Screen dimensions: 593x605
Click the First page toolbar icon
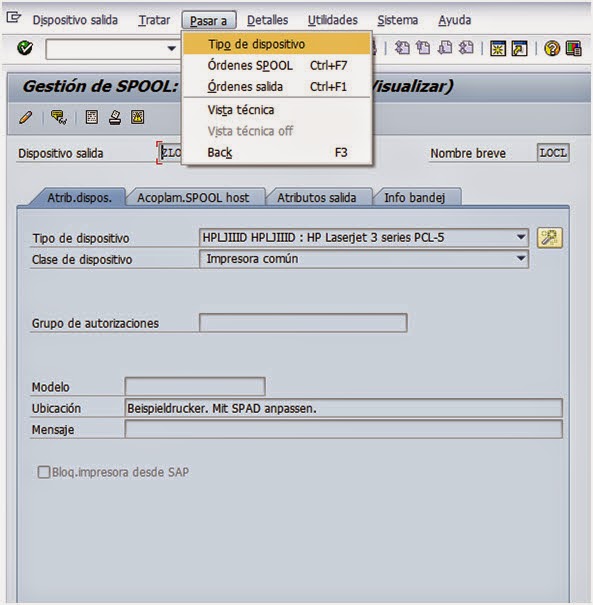point(402,48)
